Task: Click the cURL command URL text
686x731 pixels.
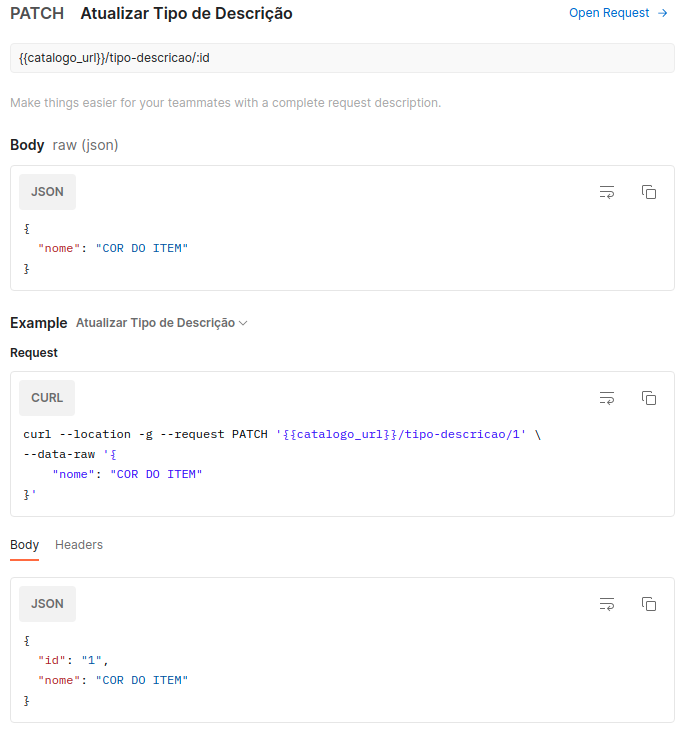Action: (x=401, y=434)
